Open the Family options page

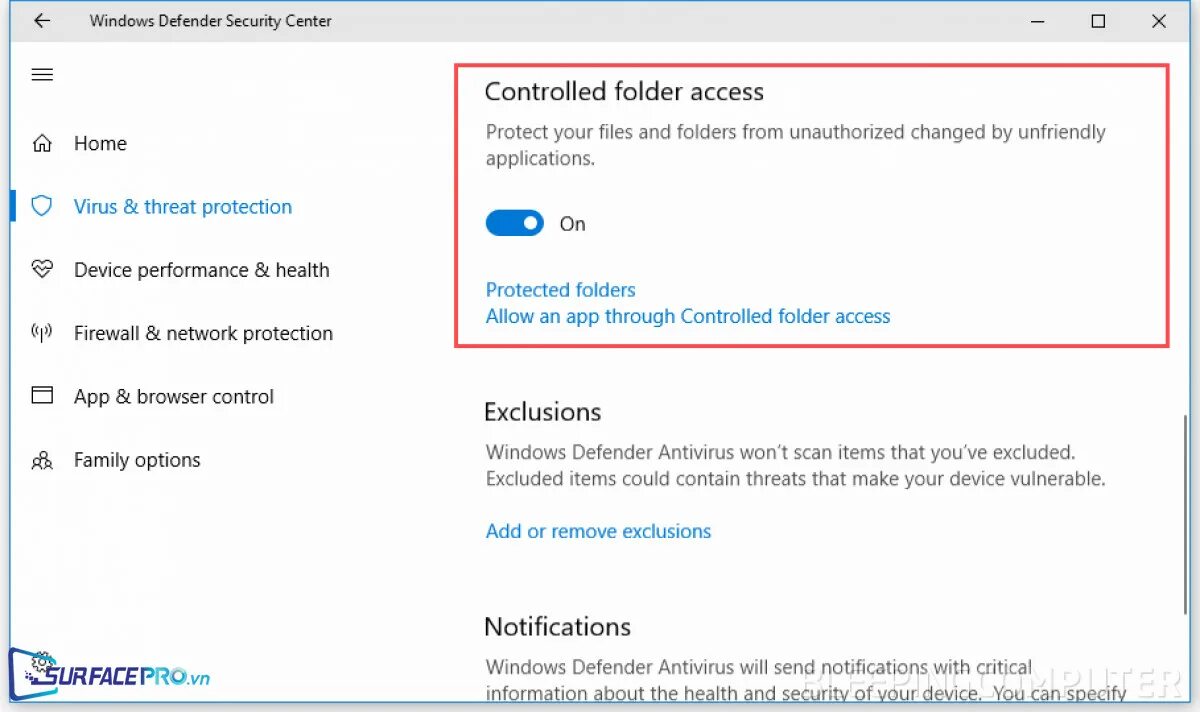pyautogui.click(x=137, y=460)
